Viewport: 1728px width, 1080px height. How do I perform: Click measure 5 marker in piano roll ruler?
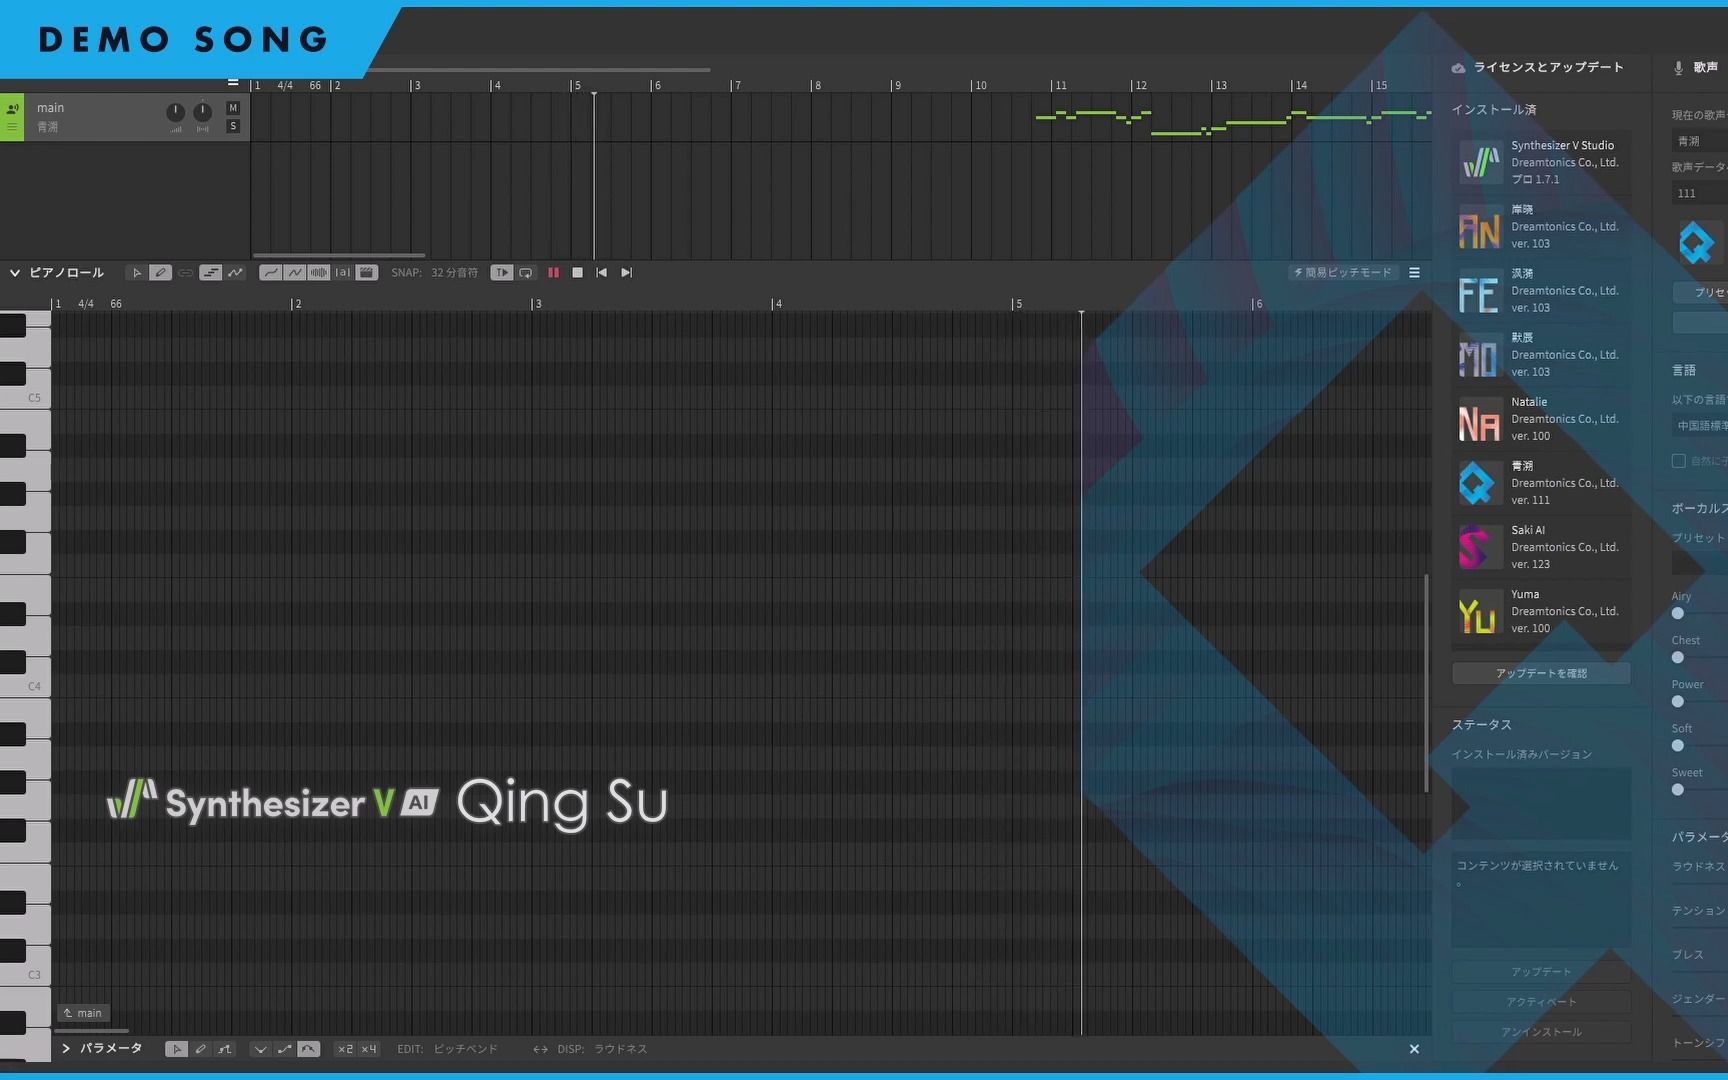point(1018,304)
